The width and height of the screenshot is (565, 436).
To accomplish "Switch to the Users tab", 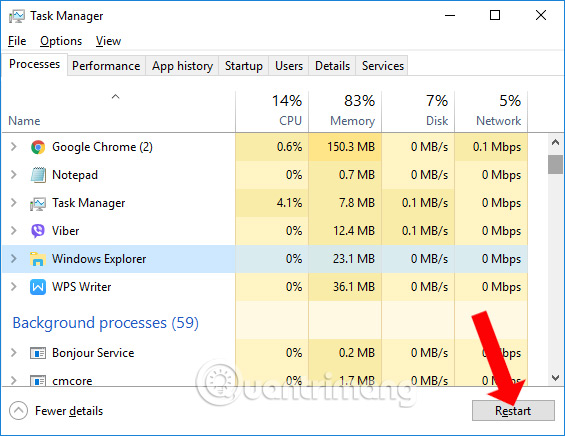I will point(289,66).
